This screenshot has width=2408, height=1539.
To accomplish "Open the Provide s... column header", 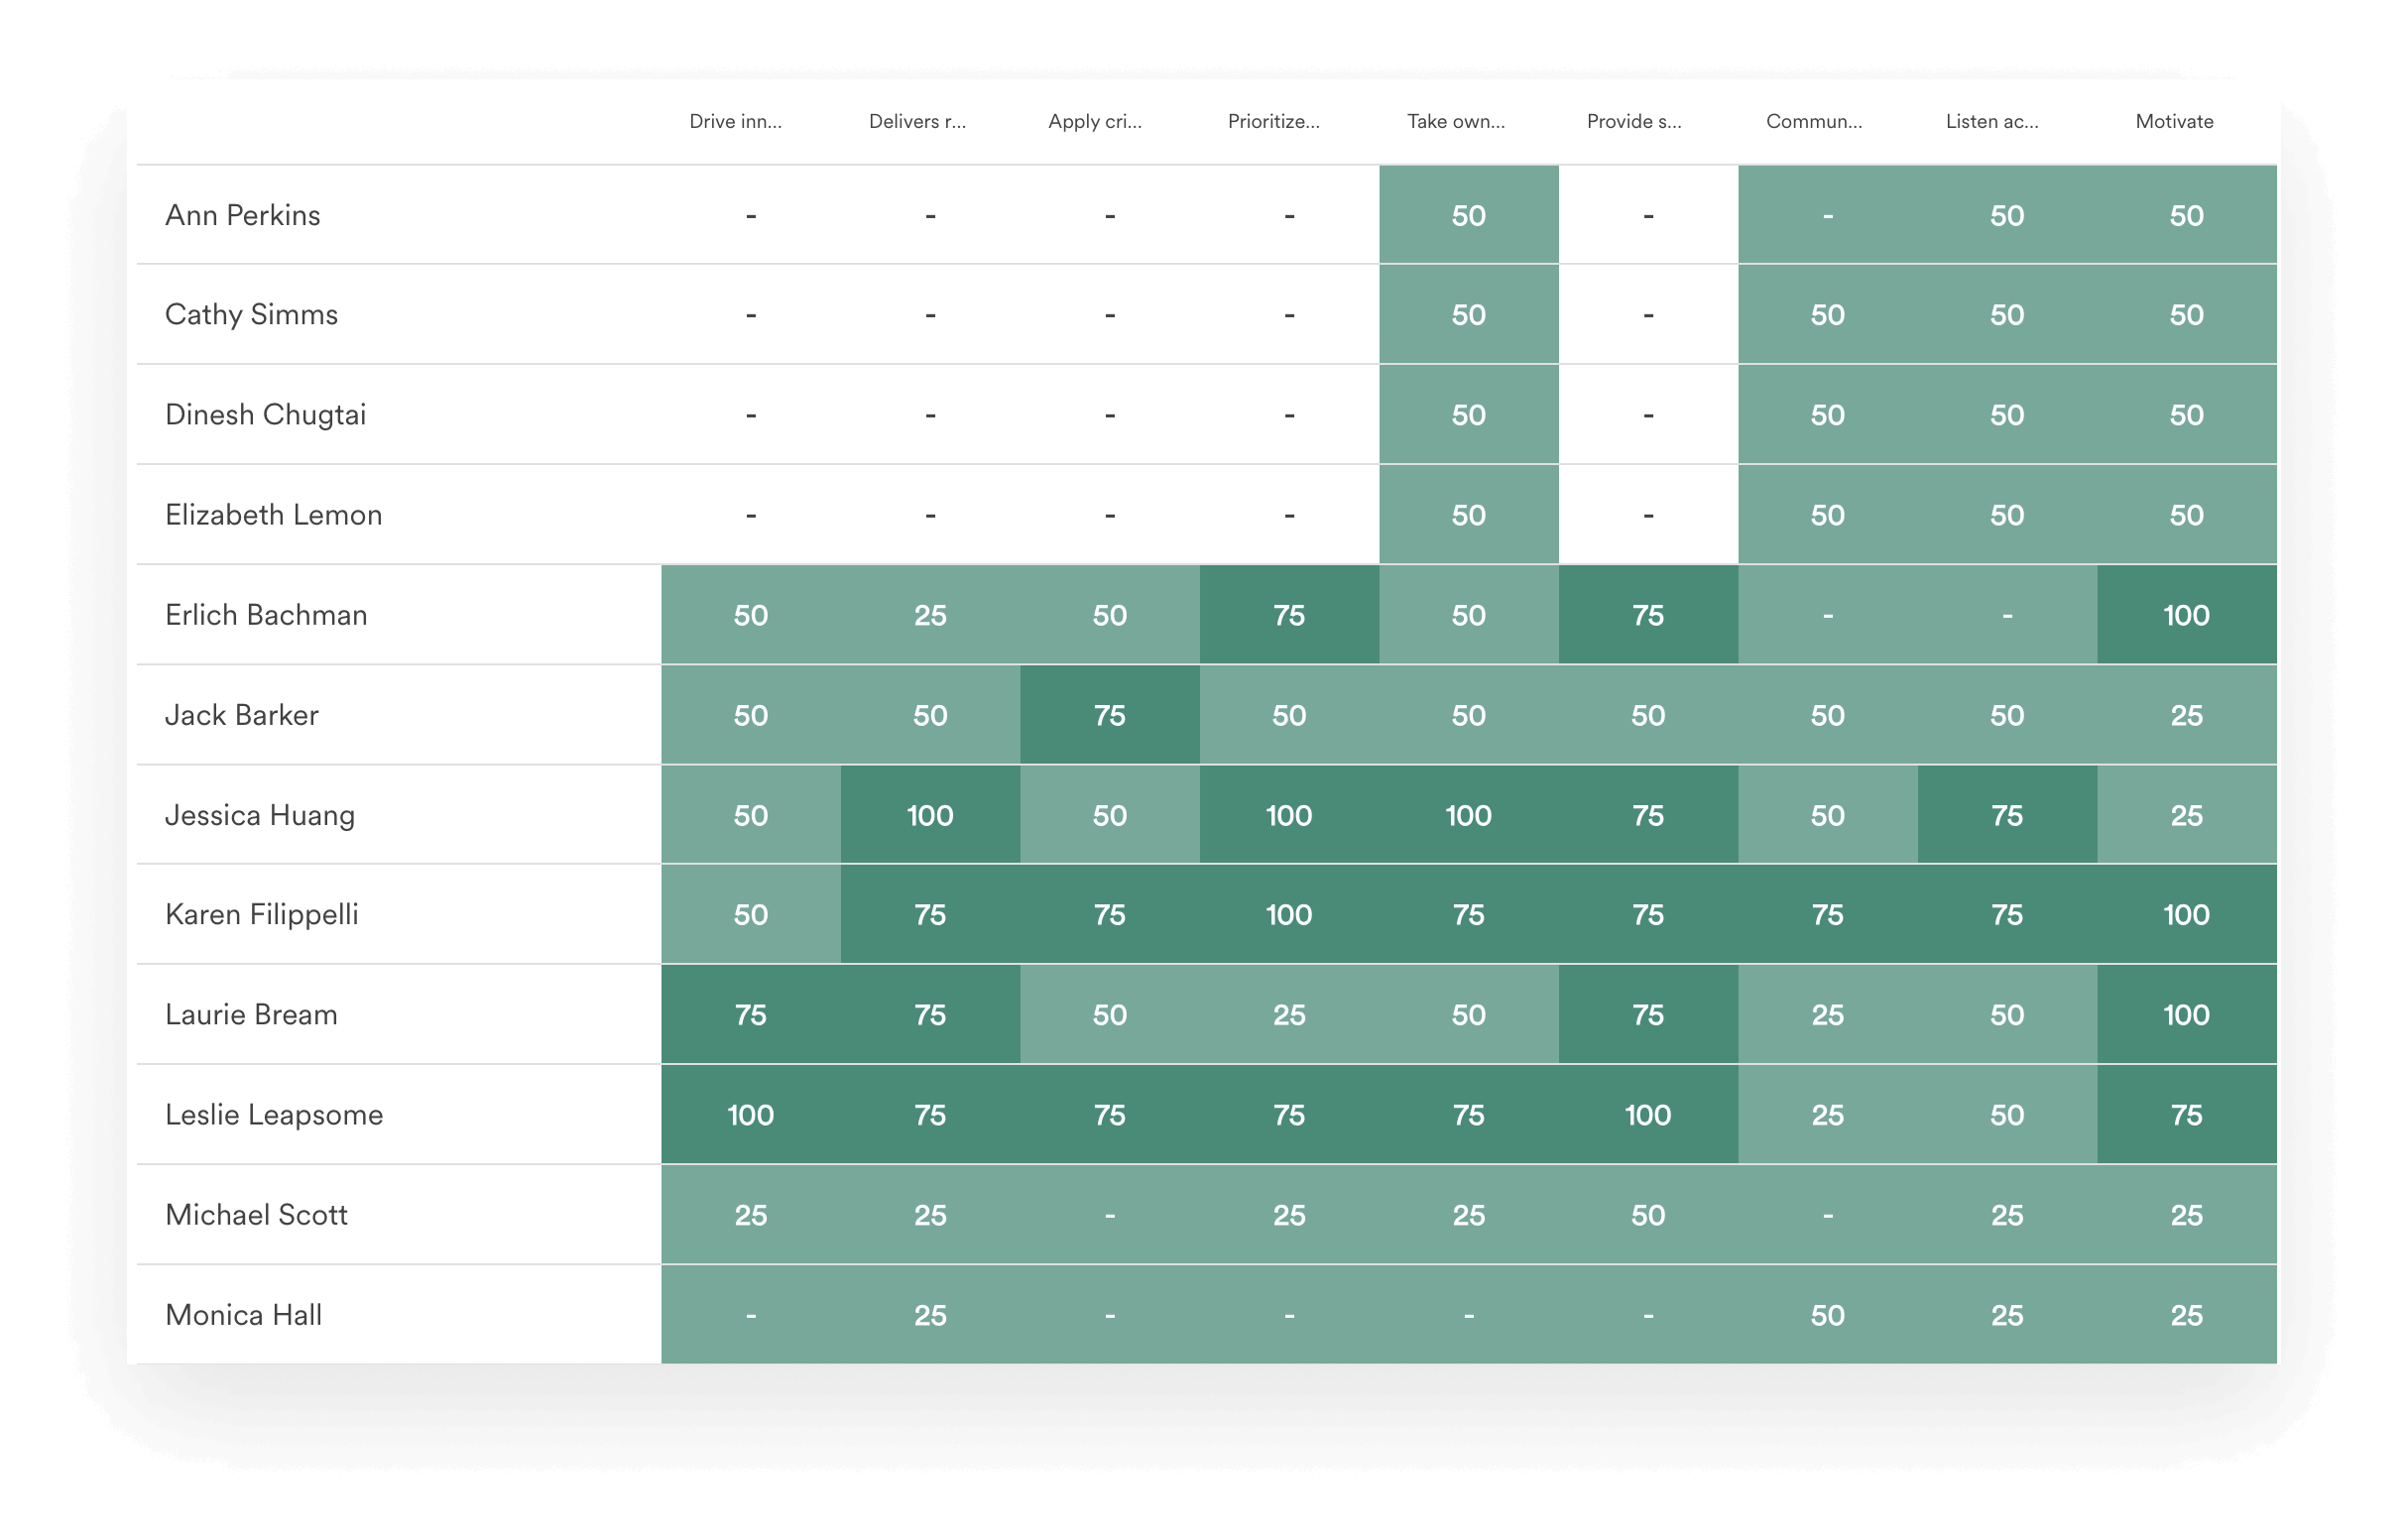I will [1634, 121].
